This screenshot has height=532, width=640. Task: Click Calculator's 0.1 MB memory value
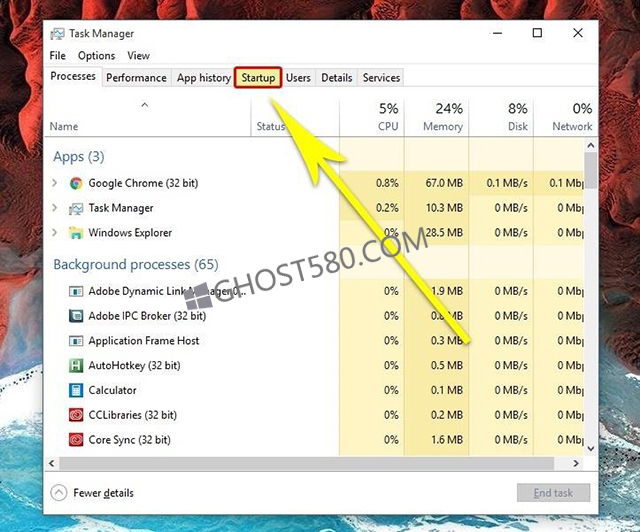[447, 390]
